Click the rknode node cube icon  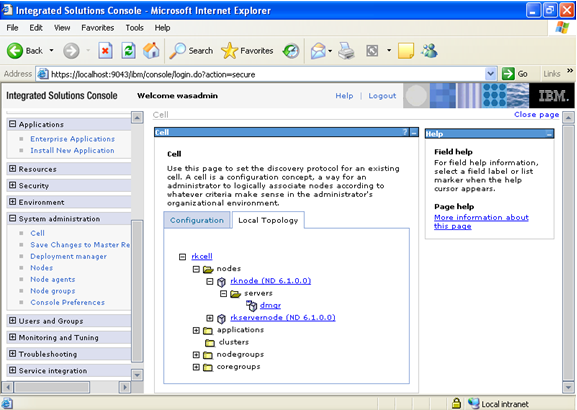pos(221,282)
